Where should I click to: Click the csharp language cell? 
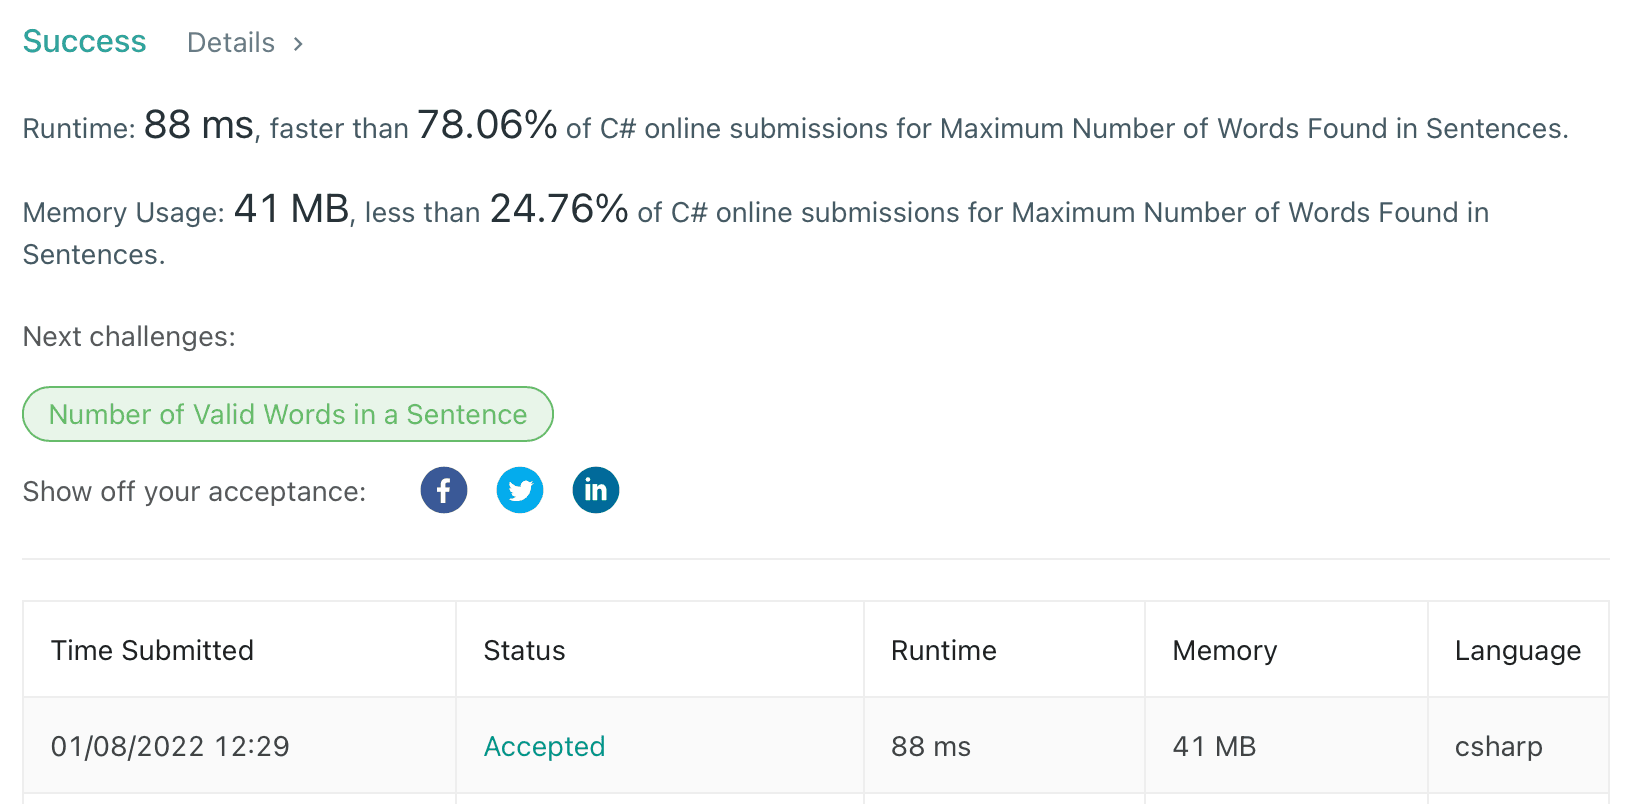point(1498,747)
